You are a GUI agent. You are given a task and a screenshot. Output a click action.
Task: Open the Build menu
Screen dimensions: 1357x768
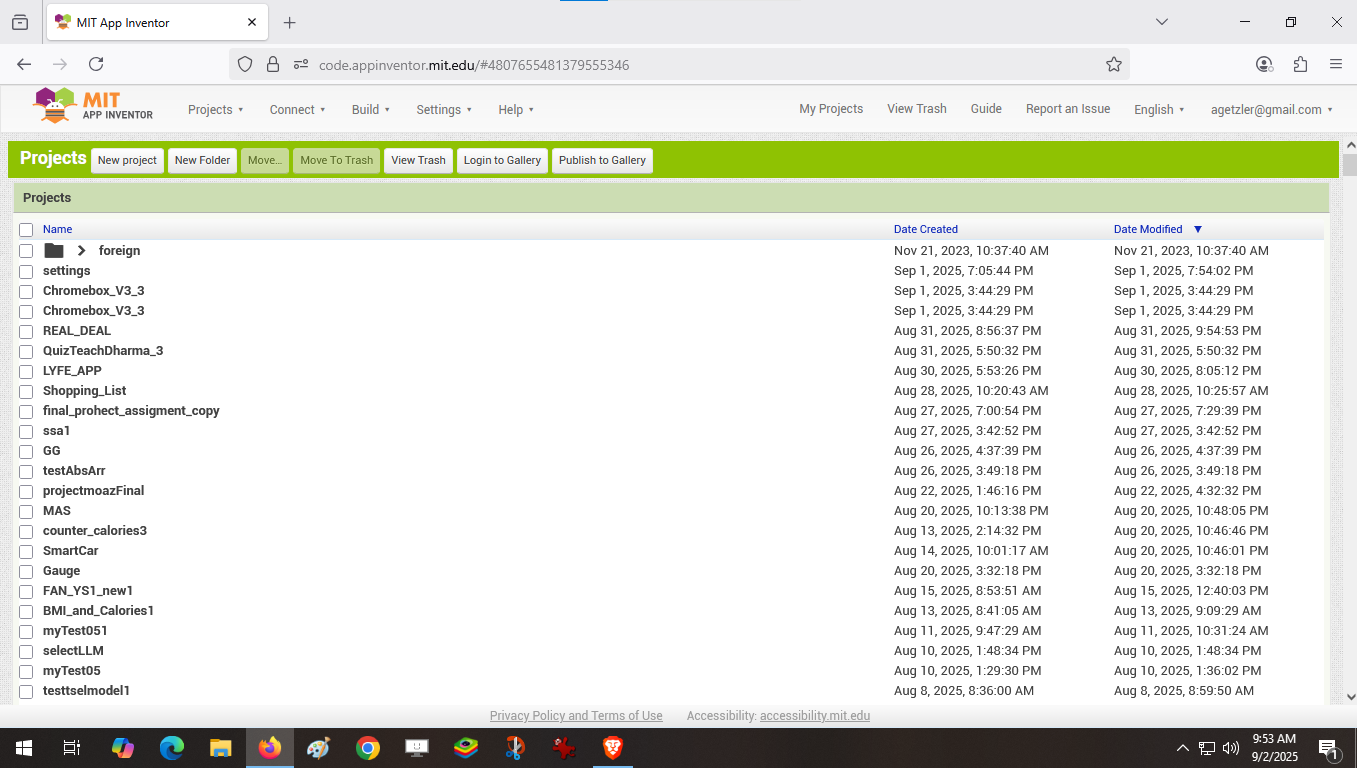pos(370,110)
